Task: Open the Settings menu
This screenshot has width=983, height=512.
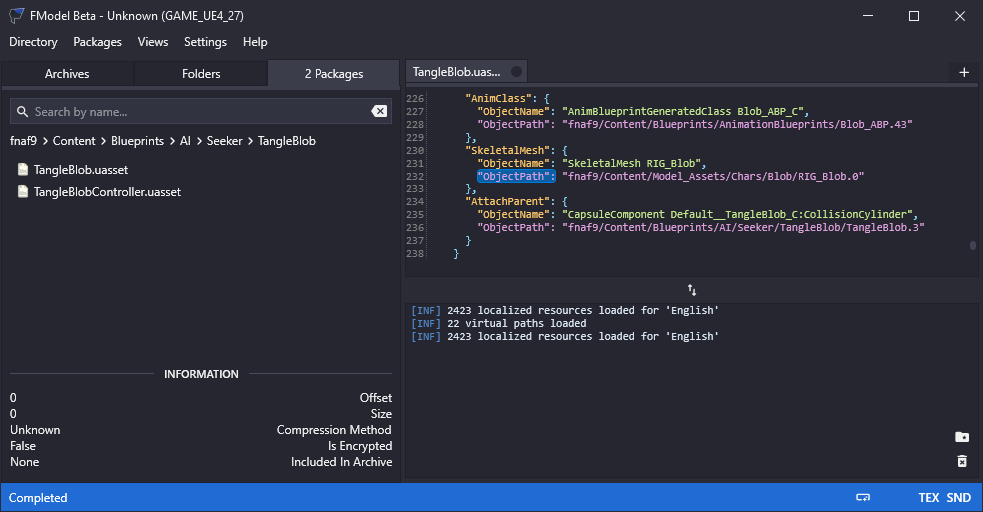Action: pyautogui.click(x=205, y=42)
